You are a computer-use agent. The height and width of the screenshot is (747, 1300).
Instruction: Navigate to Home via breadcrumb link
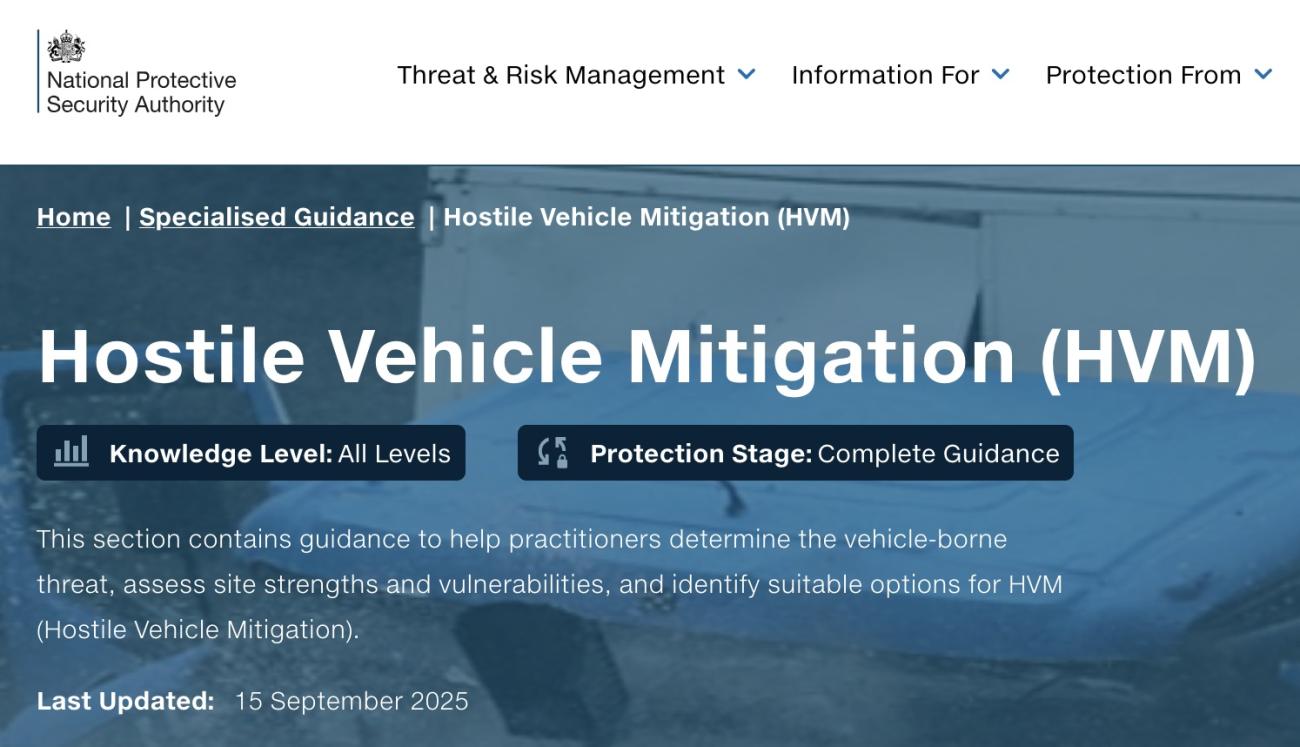pos(72,217)
